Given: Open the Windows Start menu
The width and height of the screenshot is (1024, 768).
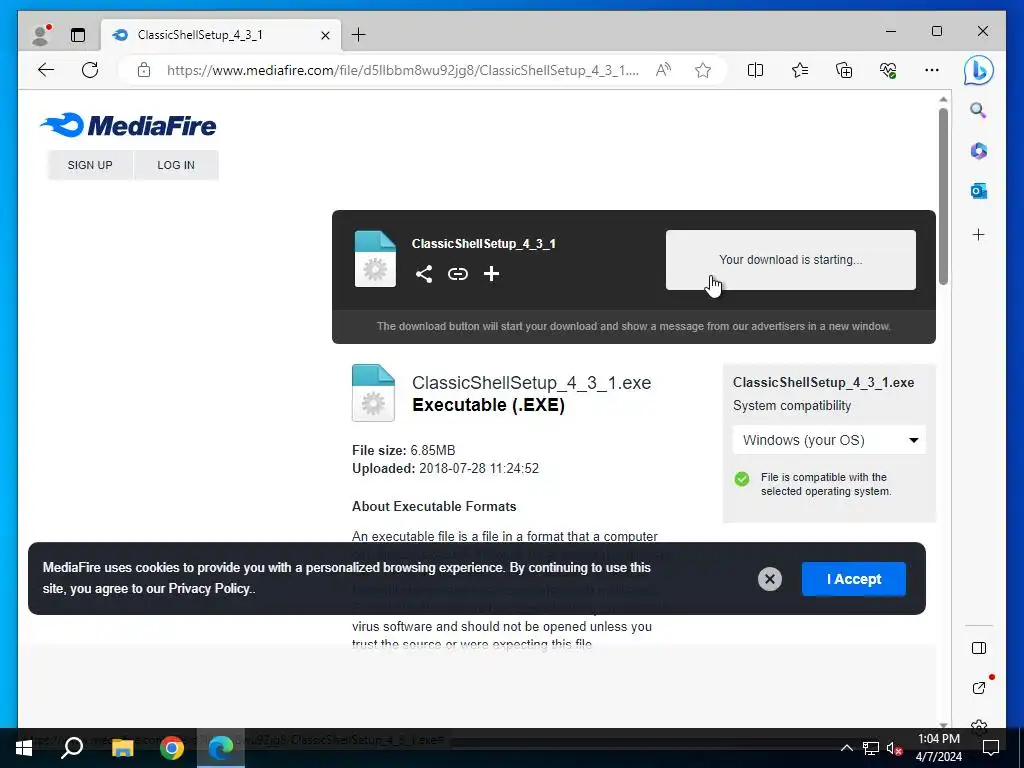Looking at the screenshot, I should pyautogui.click(x=24, y=748).
